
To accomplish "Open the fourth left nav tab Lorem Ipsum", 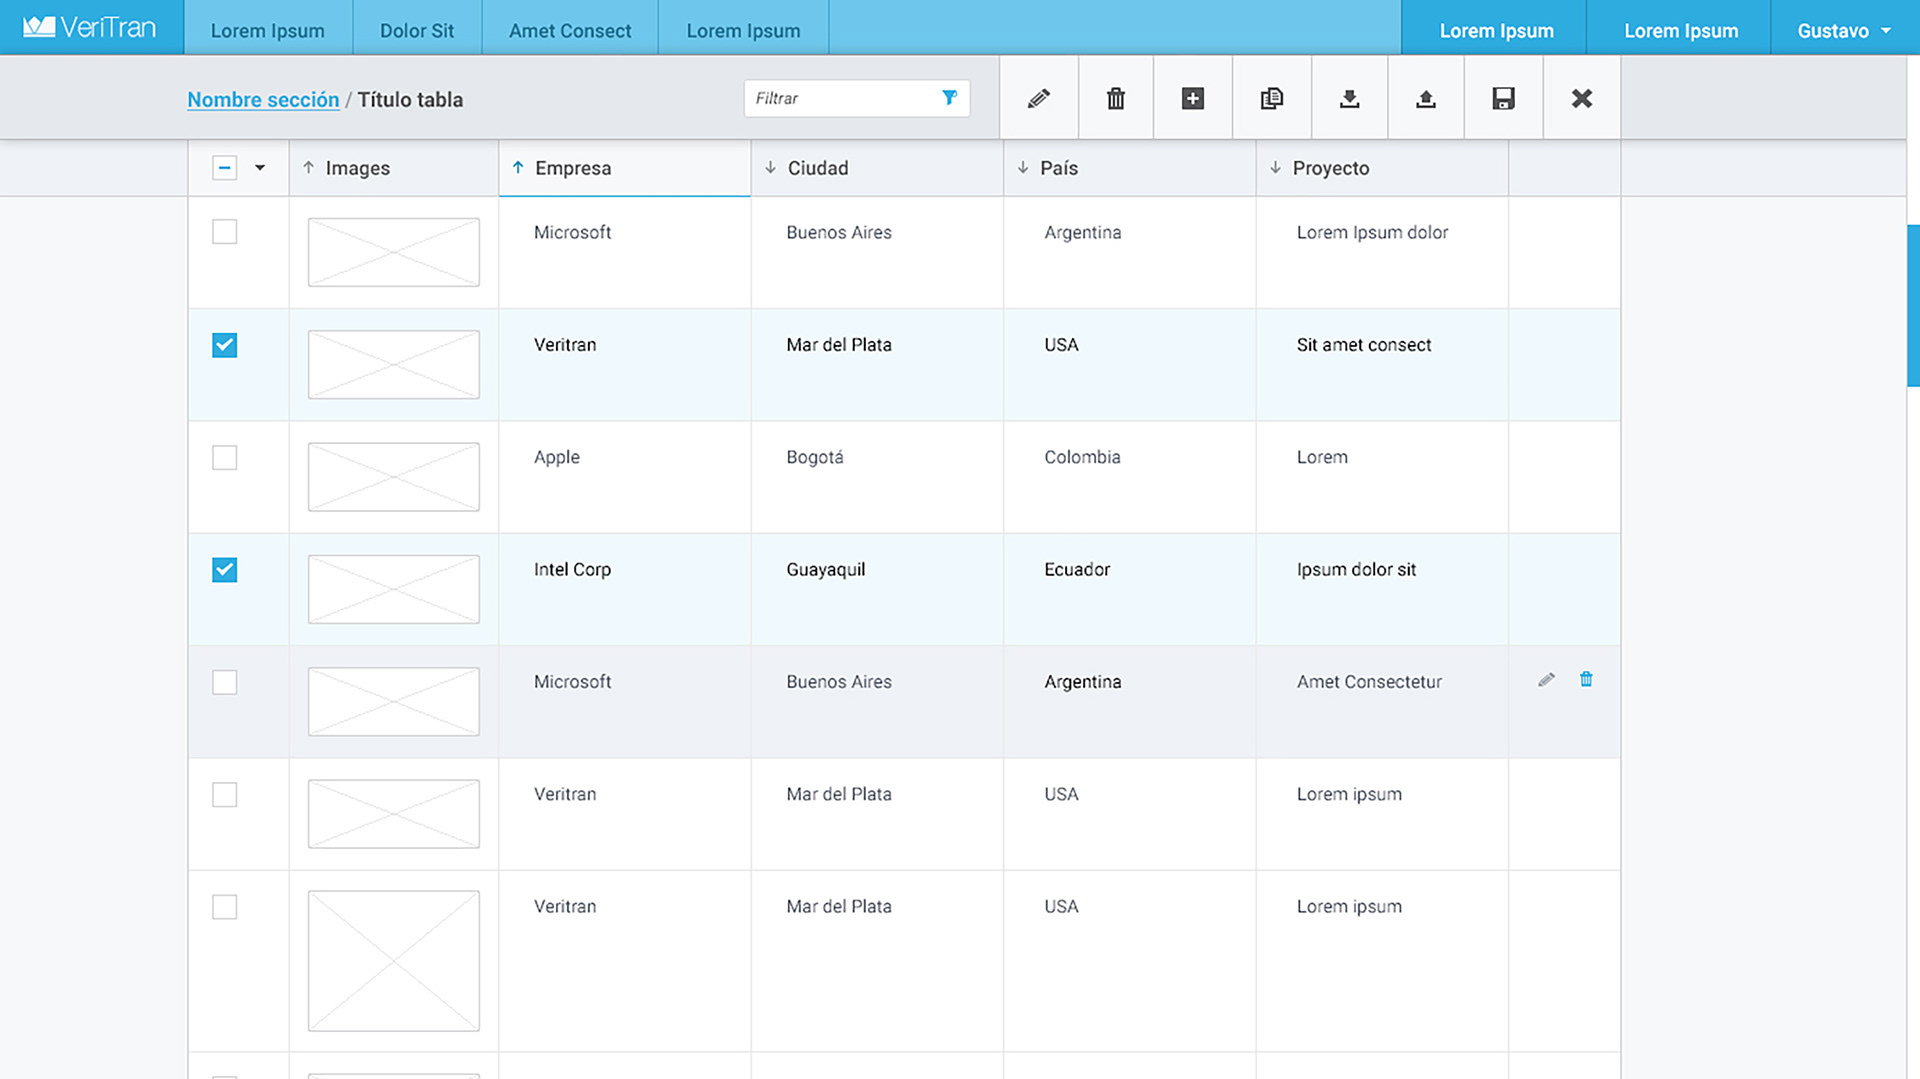I will tap(743, 30).
